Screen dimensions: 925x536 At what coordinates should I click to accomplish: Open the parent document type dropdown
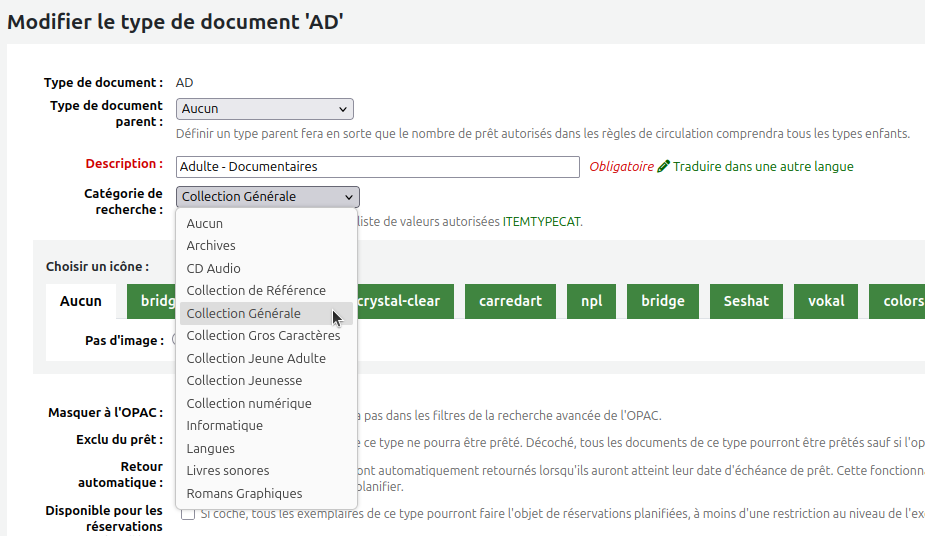(264, 109)
